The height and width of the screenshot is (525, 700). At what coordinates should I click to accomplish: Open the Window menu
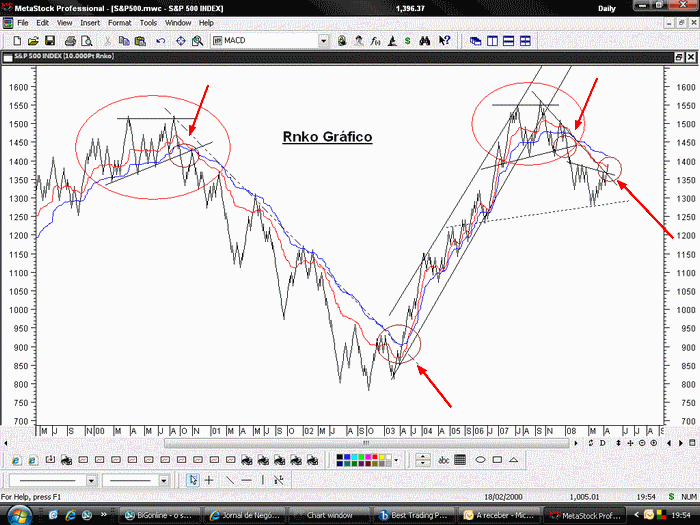178,23
